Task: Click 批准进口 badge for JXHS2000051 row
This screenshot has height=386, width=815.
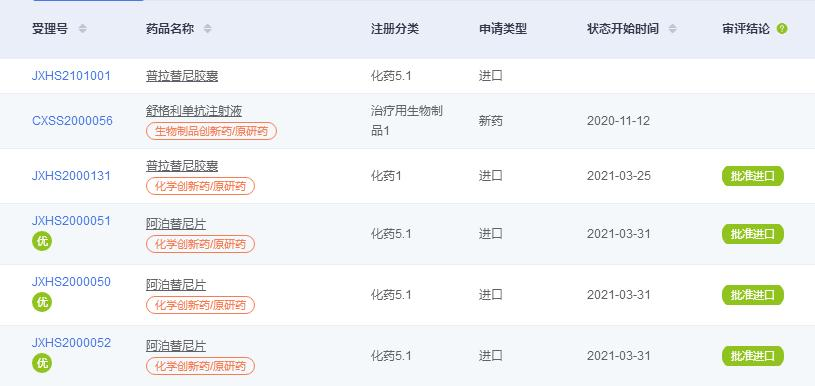Action: 753,234
